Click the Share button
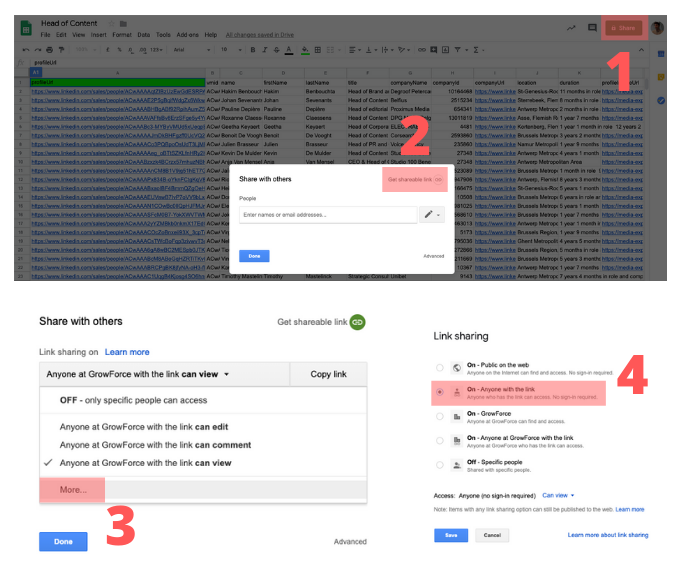 pyautogui.click(x=624, y=28)
